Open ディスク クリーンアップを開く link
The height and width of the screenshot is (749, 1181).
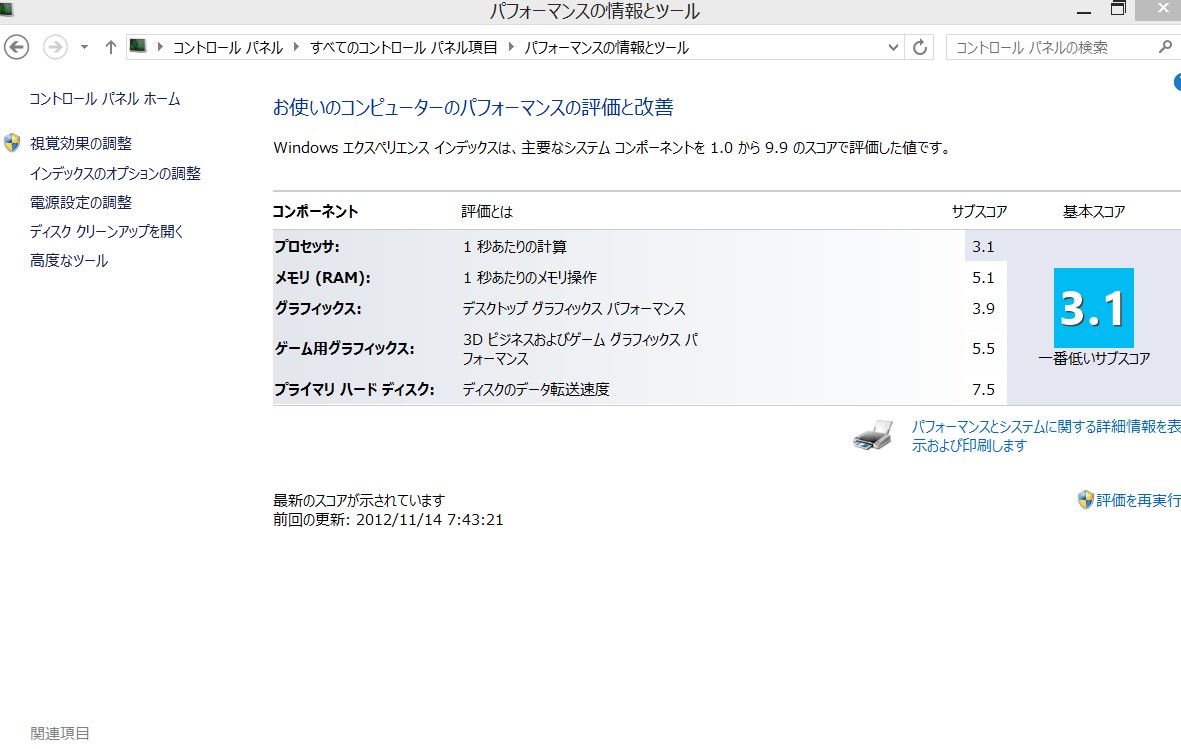pyautogui.click(x=106, y=231)
